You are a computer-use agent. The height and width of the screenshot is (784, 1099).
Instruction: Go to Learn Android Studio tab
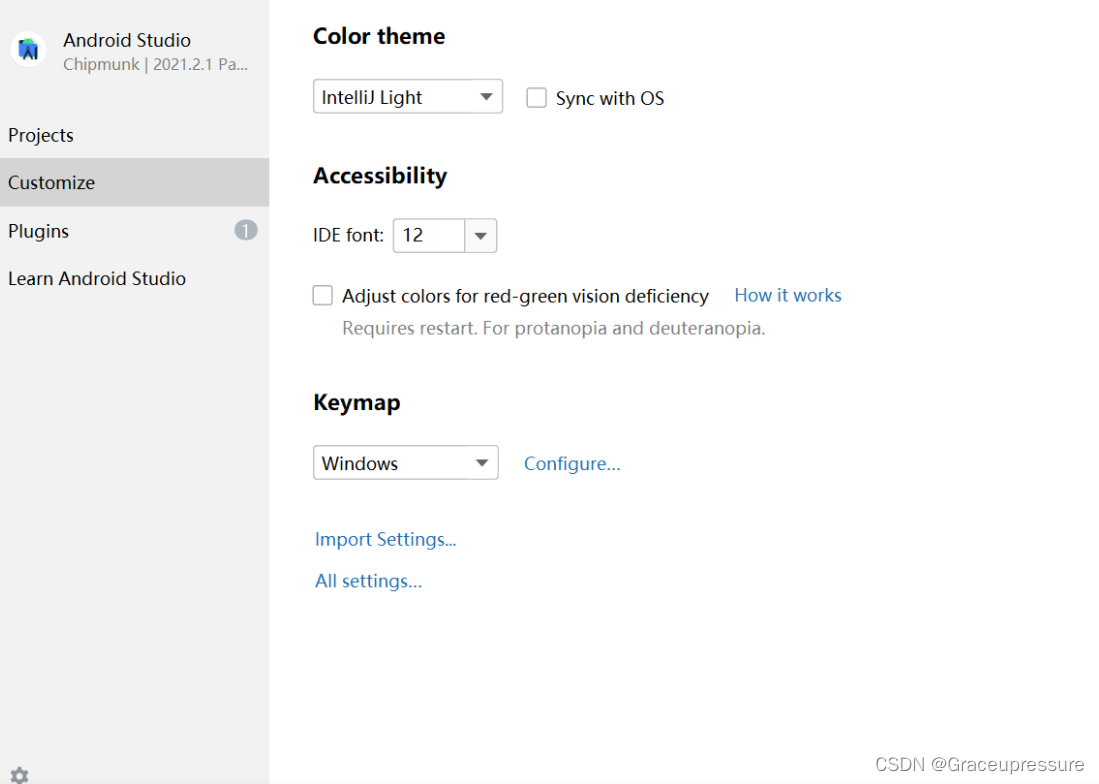[x=135, y=278]
